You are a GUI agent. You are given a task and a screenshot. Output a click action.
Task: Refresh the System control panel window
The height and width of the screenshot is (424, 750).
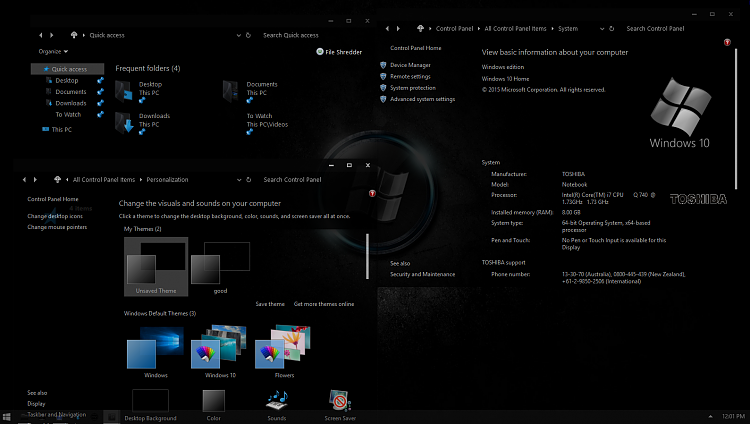click(x=611, y=29)
